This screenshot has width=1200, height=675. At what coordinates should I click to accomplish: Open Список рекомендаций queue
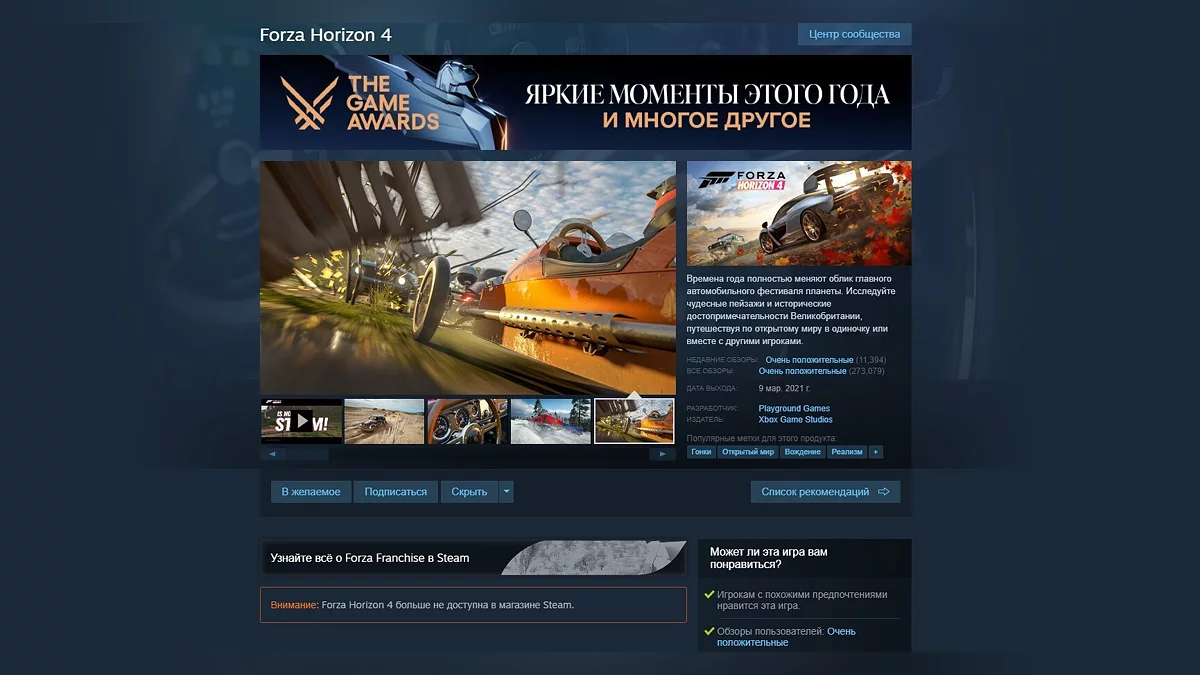[x=825, y=491]
